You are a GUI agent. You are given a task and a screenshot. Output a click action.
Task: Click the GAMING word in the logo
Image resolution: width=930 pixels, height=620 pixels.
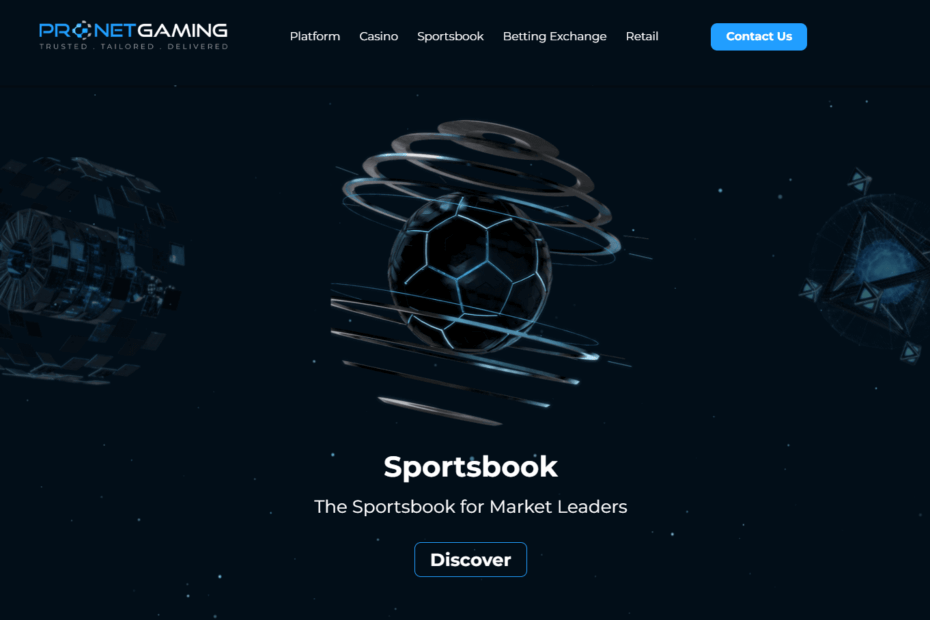[x=183, y=30]
